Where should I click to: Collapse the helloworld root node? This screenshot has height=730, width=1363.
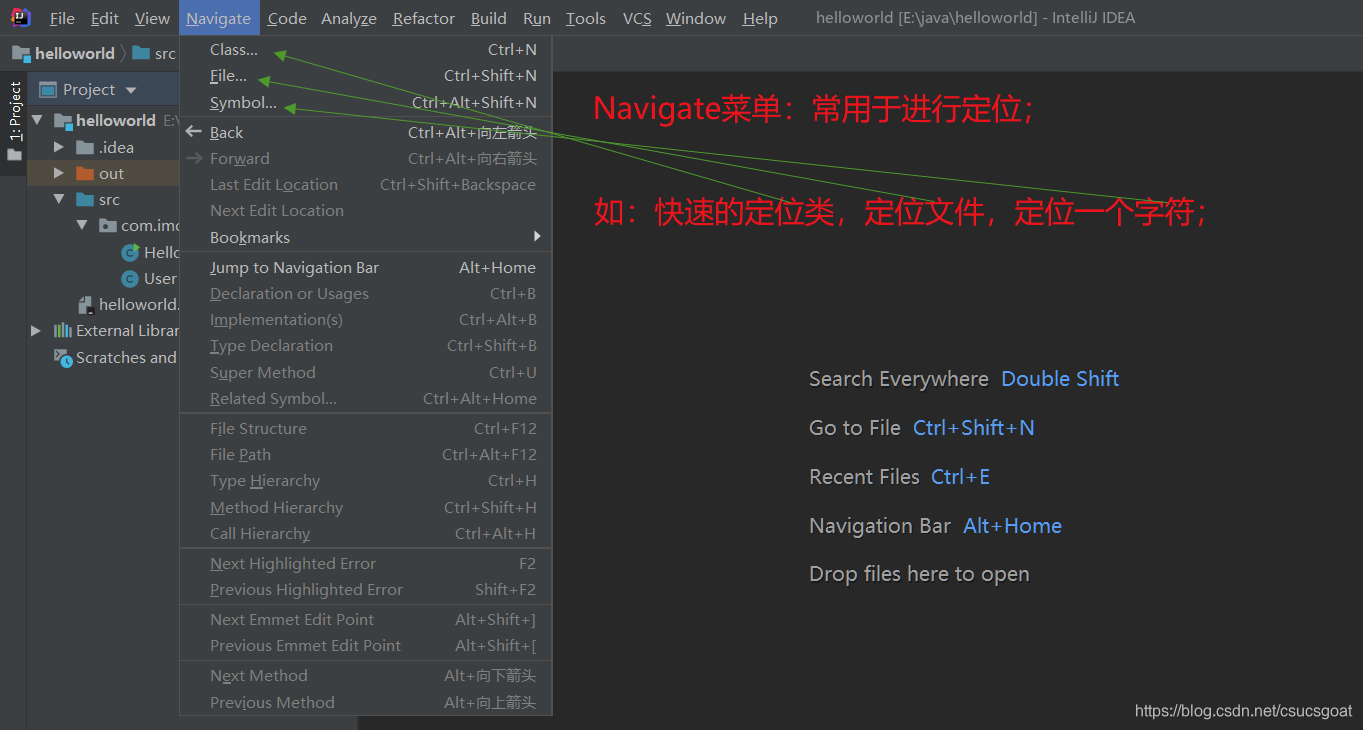click(x=37, y=120)
